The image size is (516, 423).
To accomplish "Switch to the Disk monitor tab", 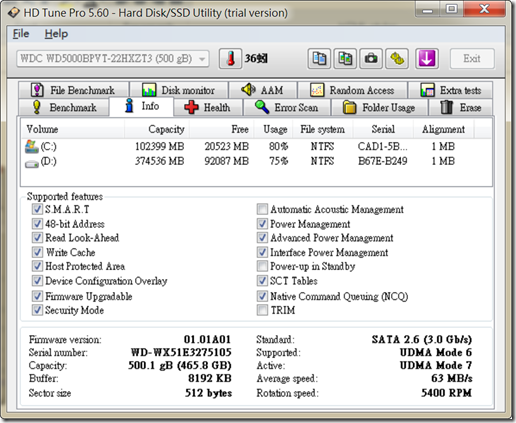I will point(179,90).
